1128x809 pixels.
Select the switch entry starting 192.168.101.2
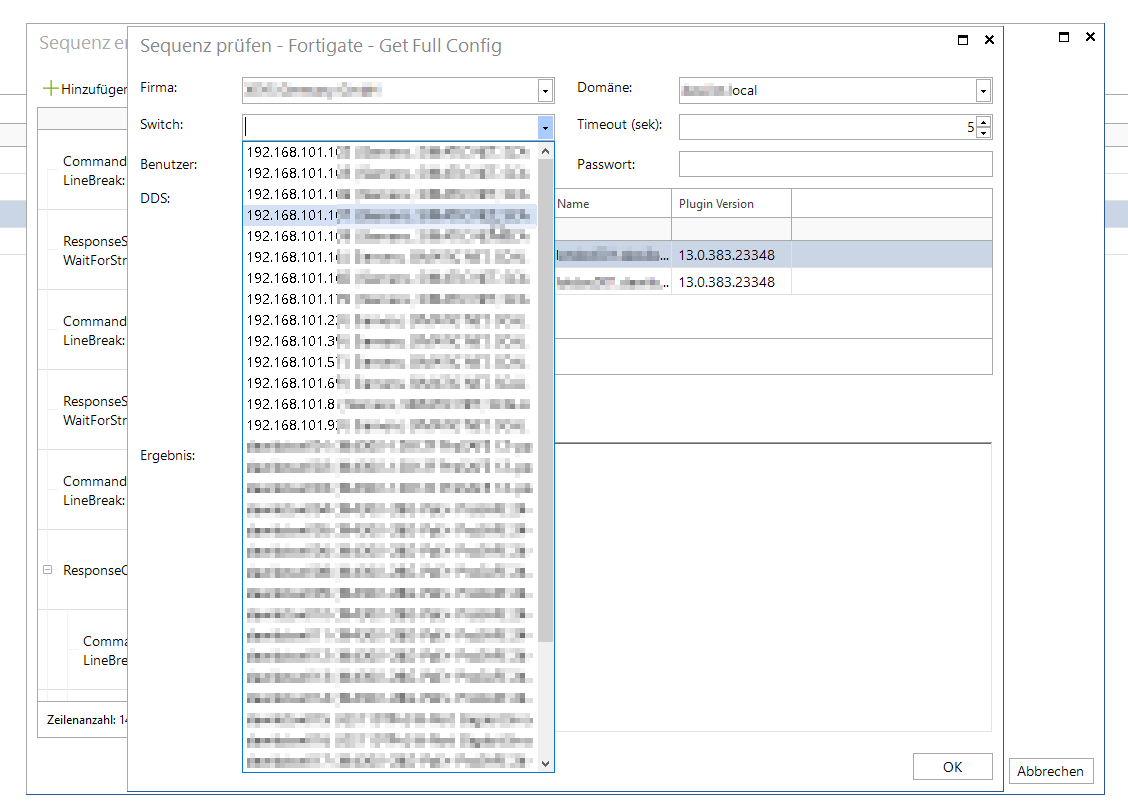click(390, 319)
